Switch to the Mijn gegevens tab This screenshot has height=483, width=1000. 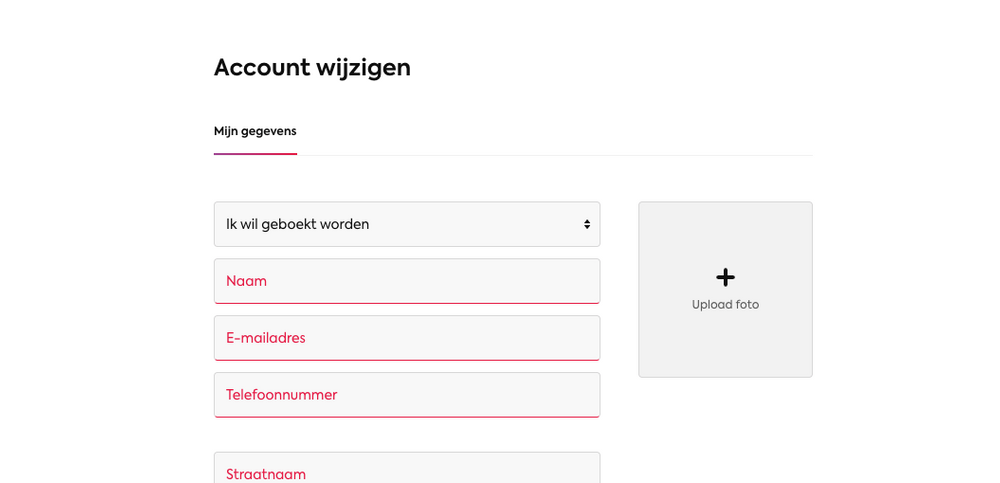(x=255, y=131)
